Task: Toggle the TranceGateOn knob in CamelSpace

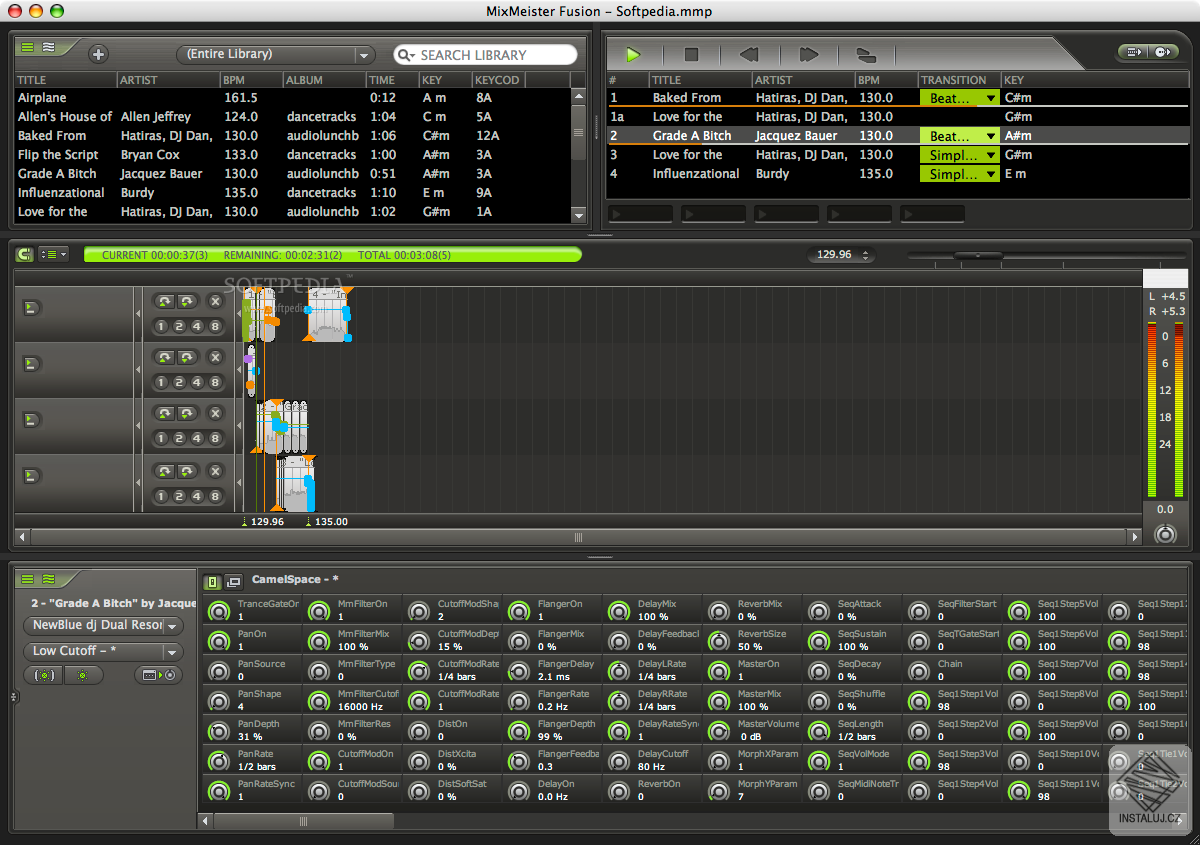Action: point(219,611)
